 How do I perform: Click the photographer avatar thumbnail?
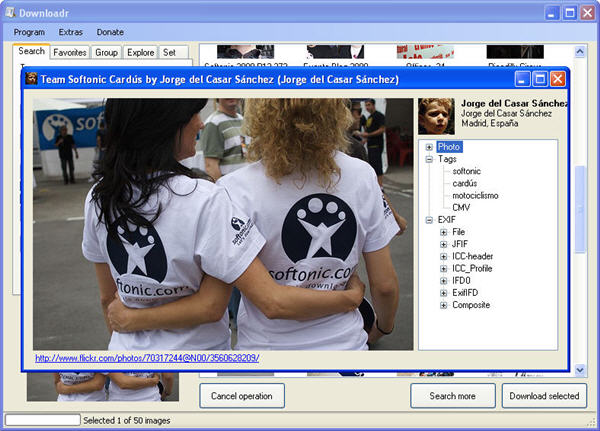436,116
